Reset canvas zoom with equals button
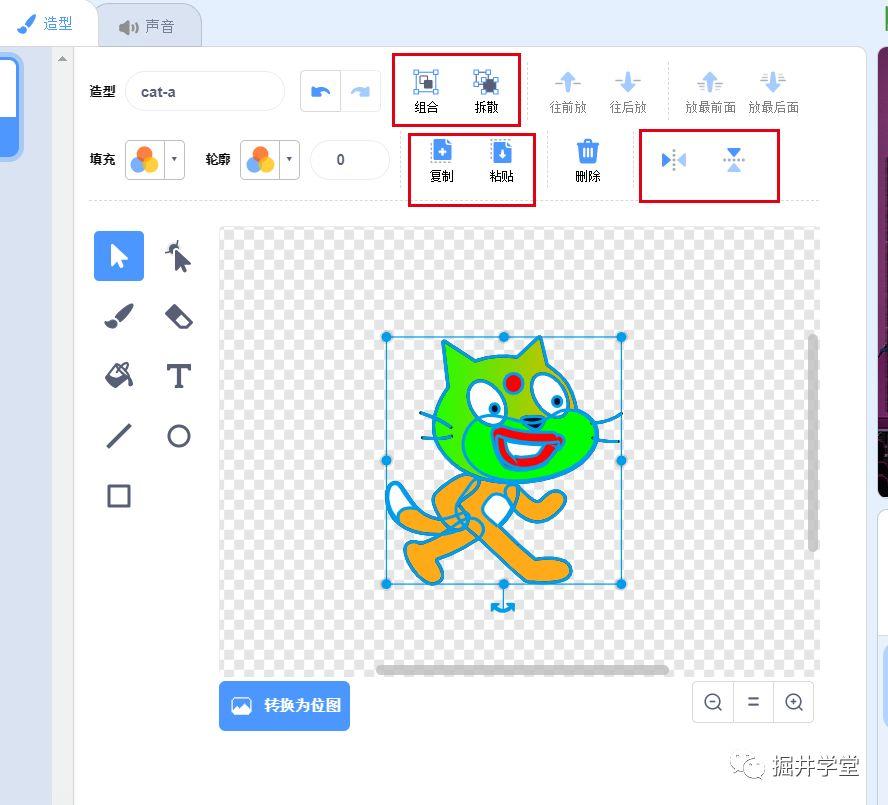The width and height of the screenshot is (888, 805). 753,702
